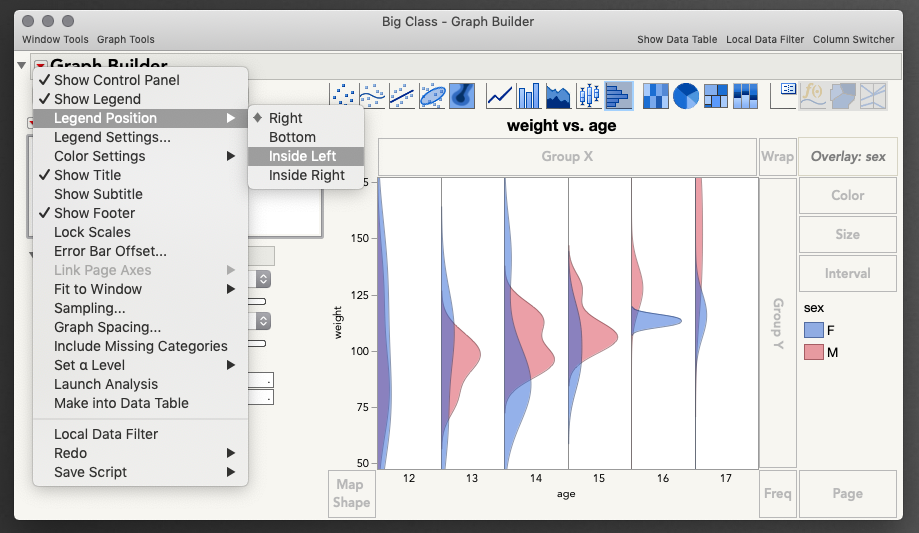
Task: Select the Mosaic element icon
Action: [x=745, y=96]
